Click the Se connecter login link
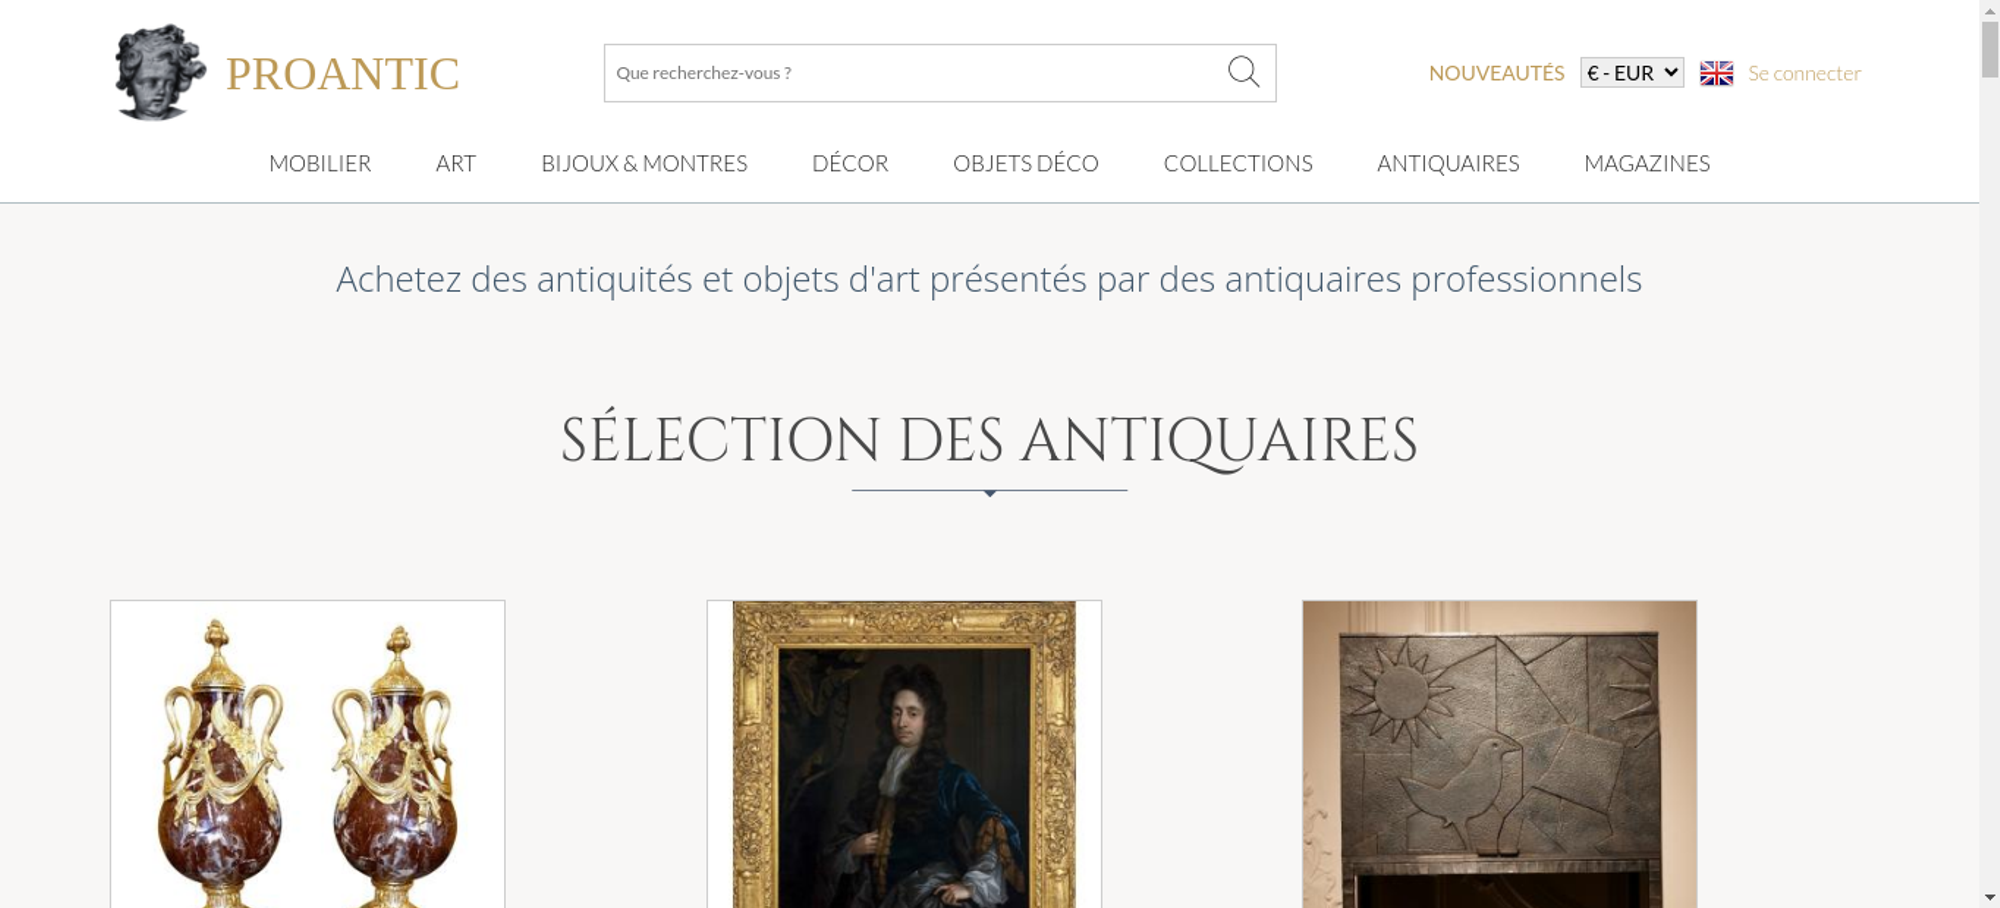Screen dimensions: 2000x908 (x=1804, y=73)
